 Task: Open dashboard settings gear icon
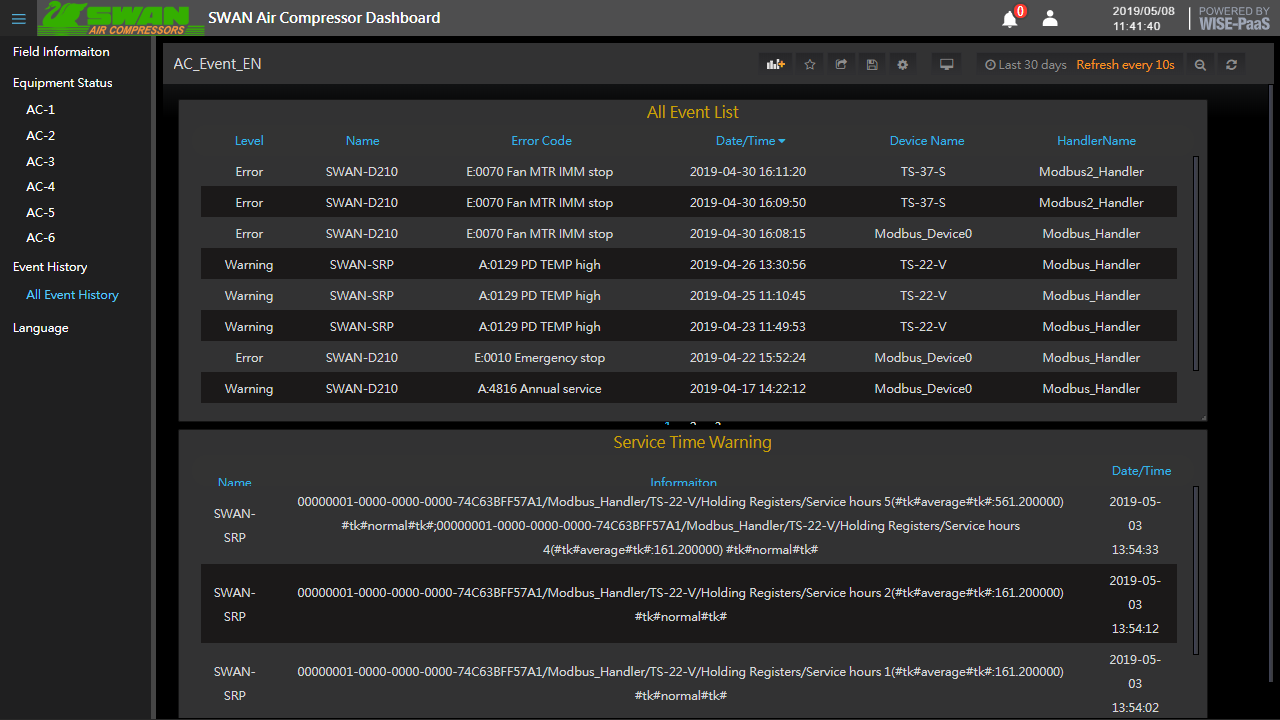pos(903,64)
